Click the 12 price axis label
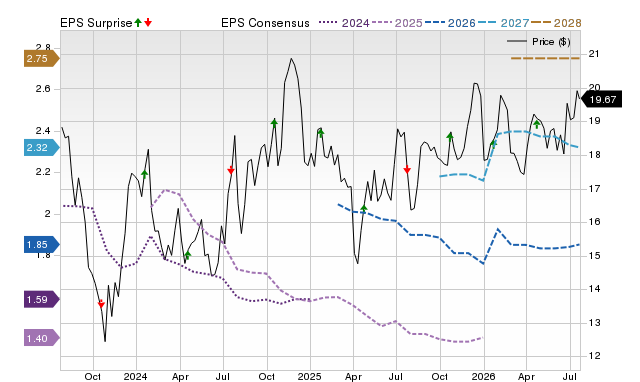 pos(594,355)
